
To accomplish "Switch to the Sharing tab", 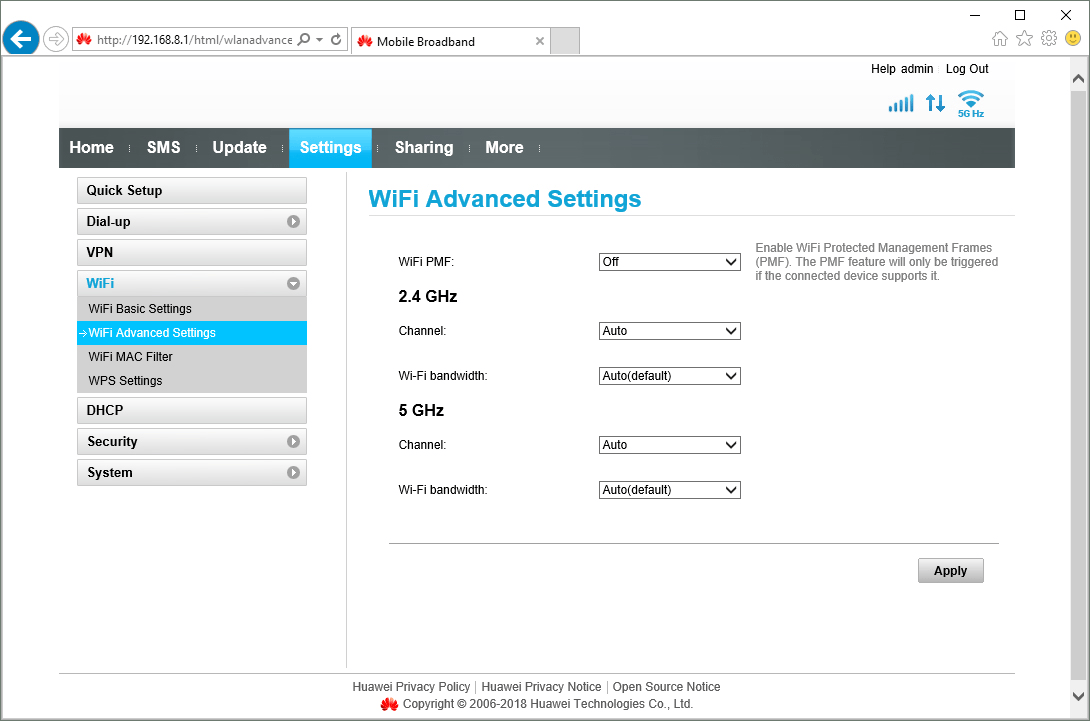I will click(x=423, y=147).
